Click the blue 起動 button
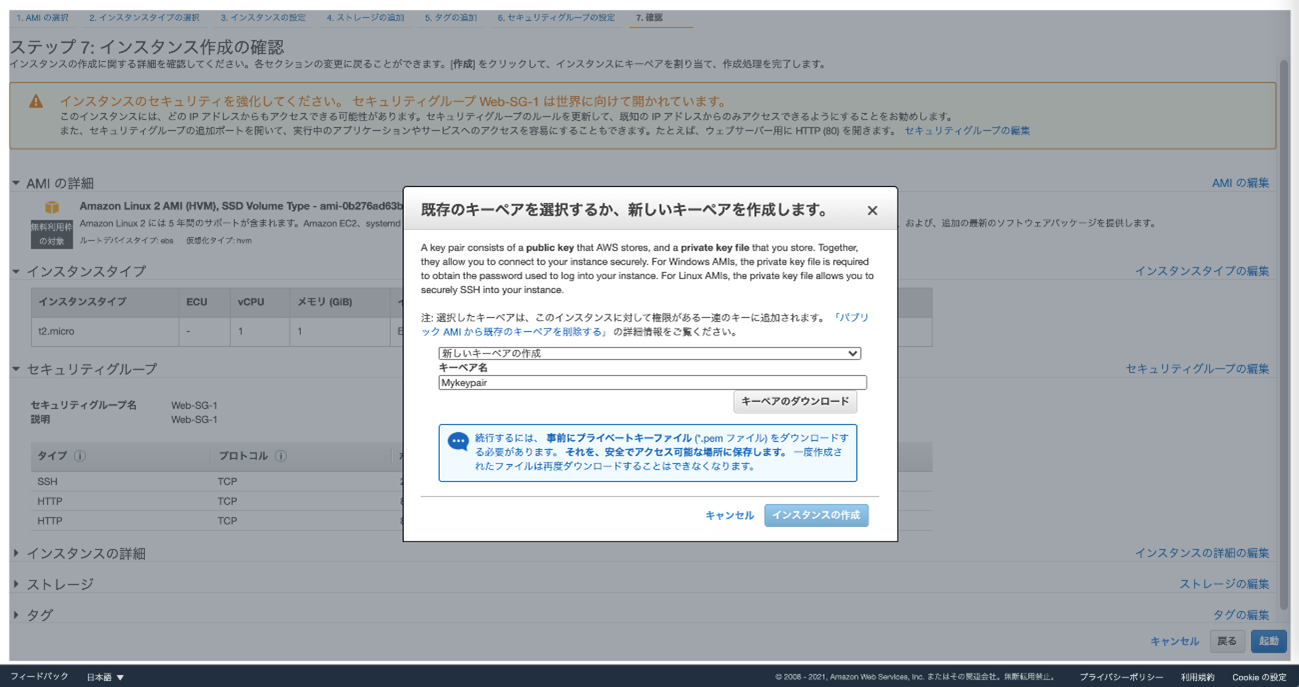 pos(1268,641)
